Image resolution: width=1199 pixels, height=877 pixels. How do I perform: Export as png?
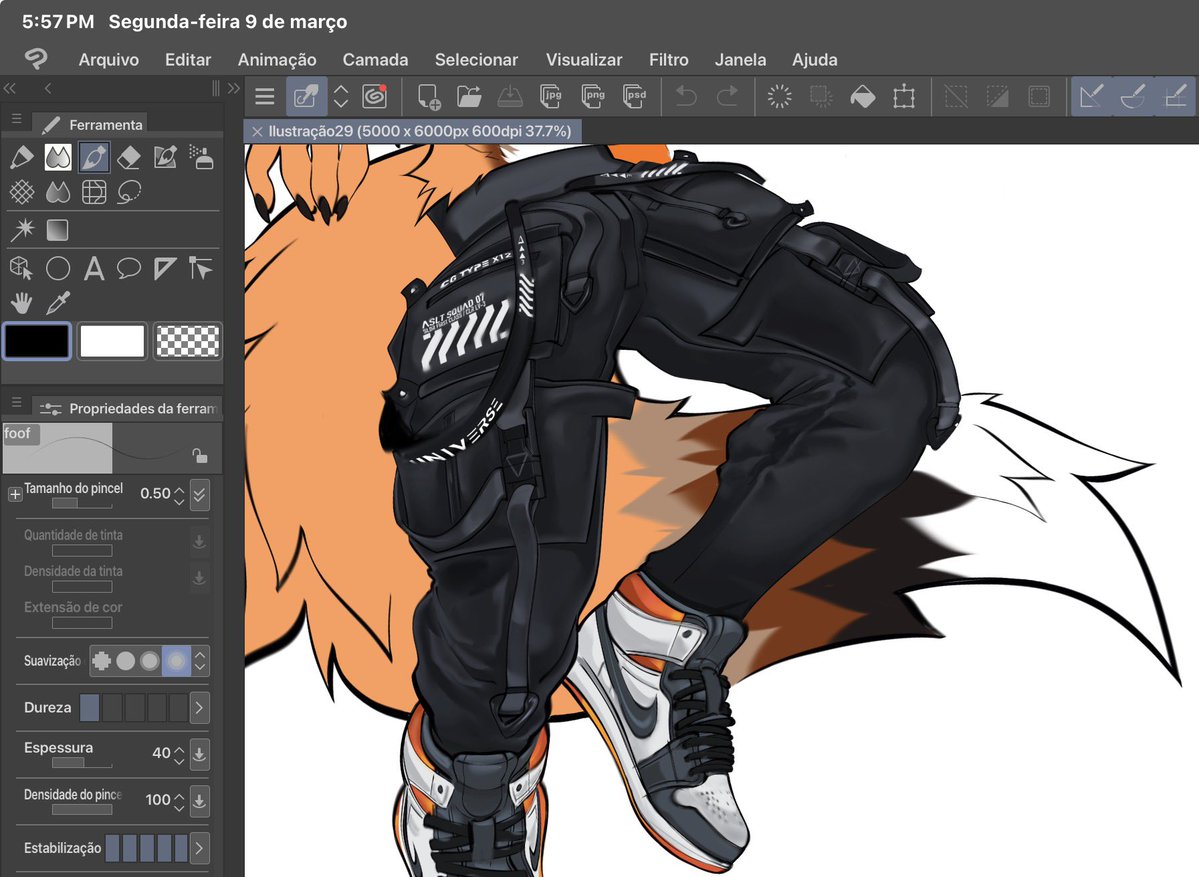pos(593,96)
